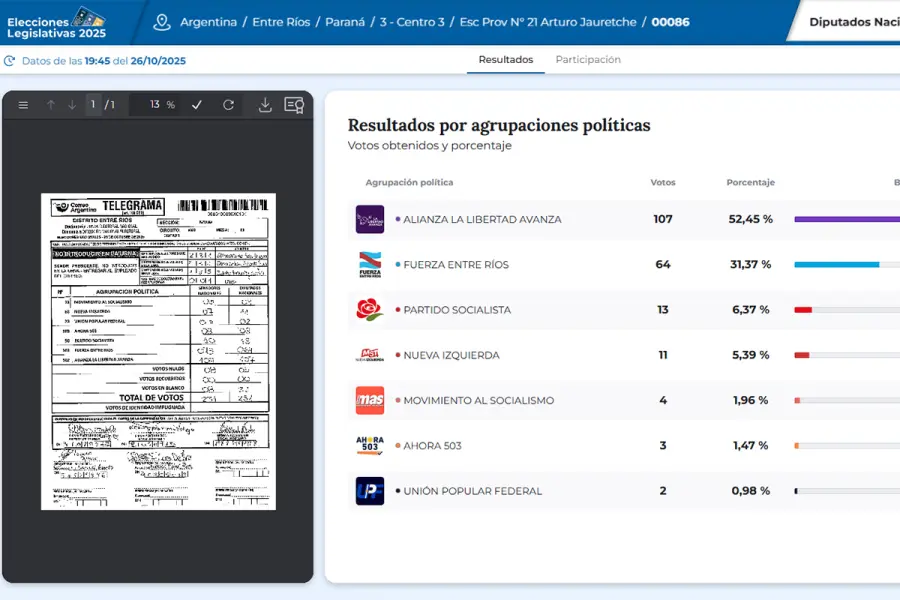The image size is (900, 600).
Task: Open the PDF viewer sidebar menu
Action: (23, 105)
